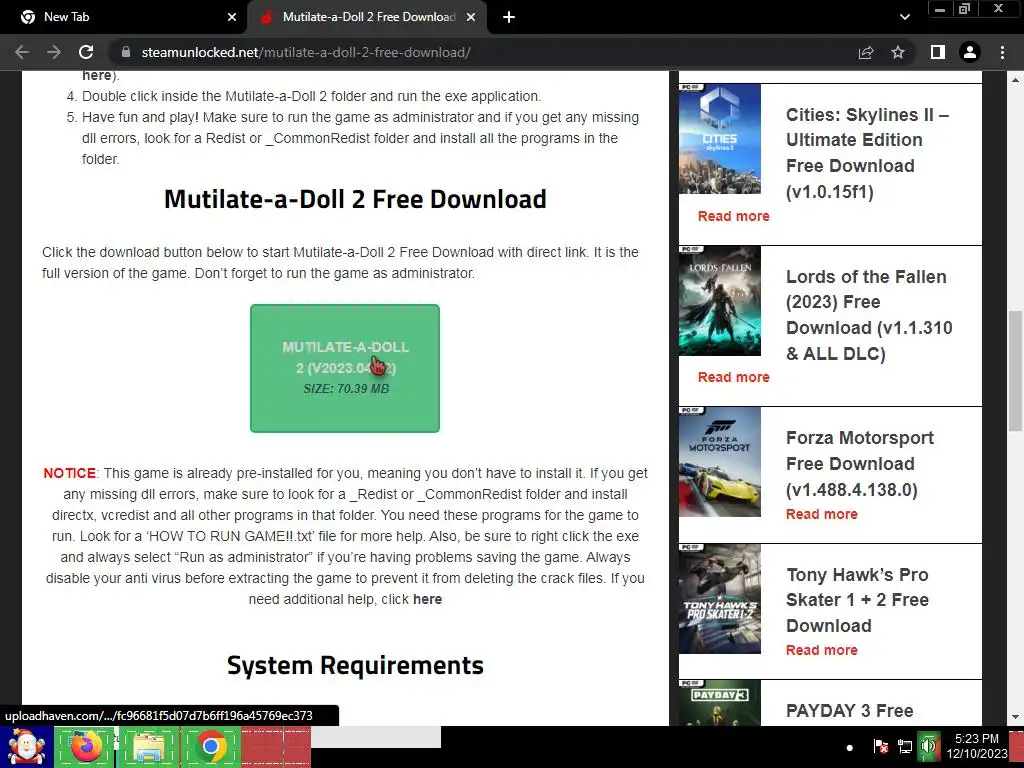Open Lords of the Fallen (2023) title
Screen dimensions: 1024x768
[x=869, y=315]
